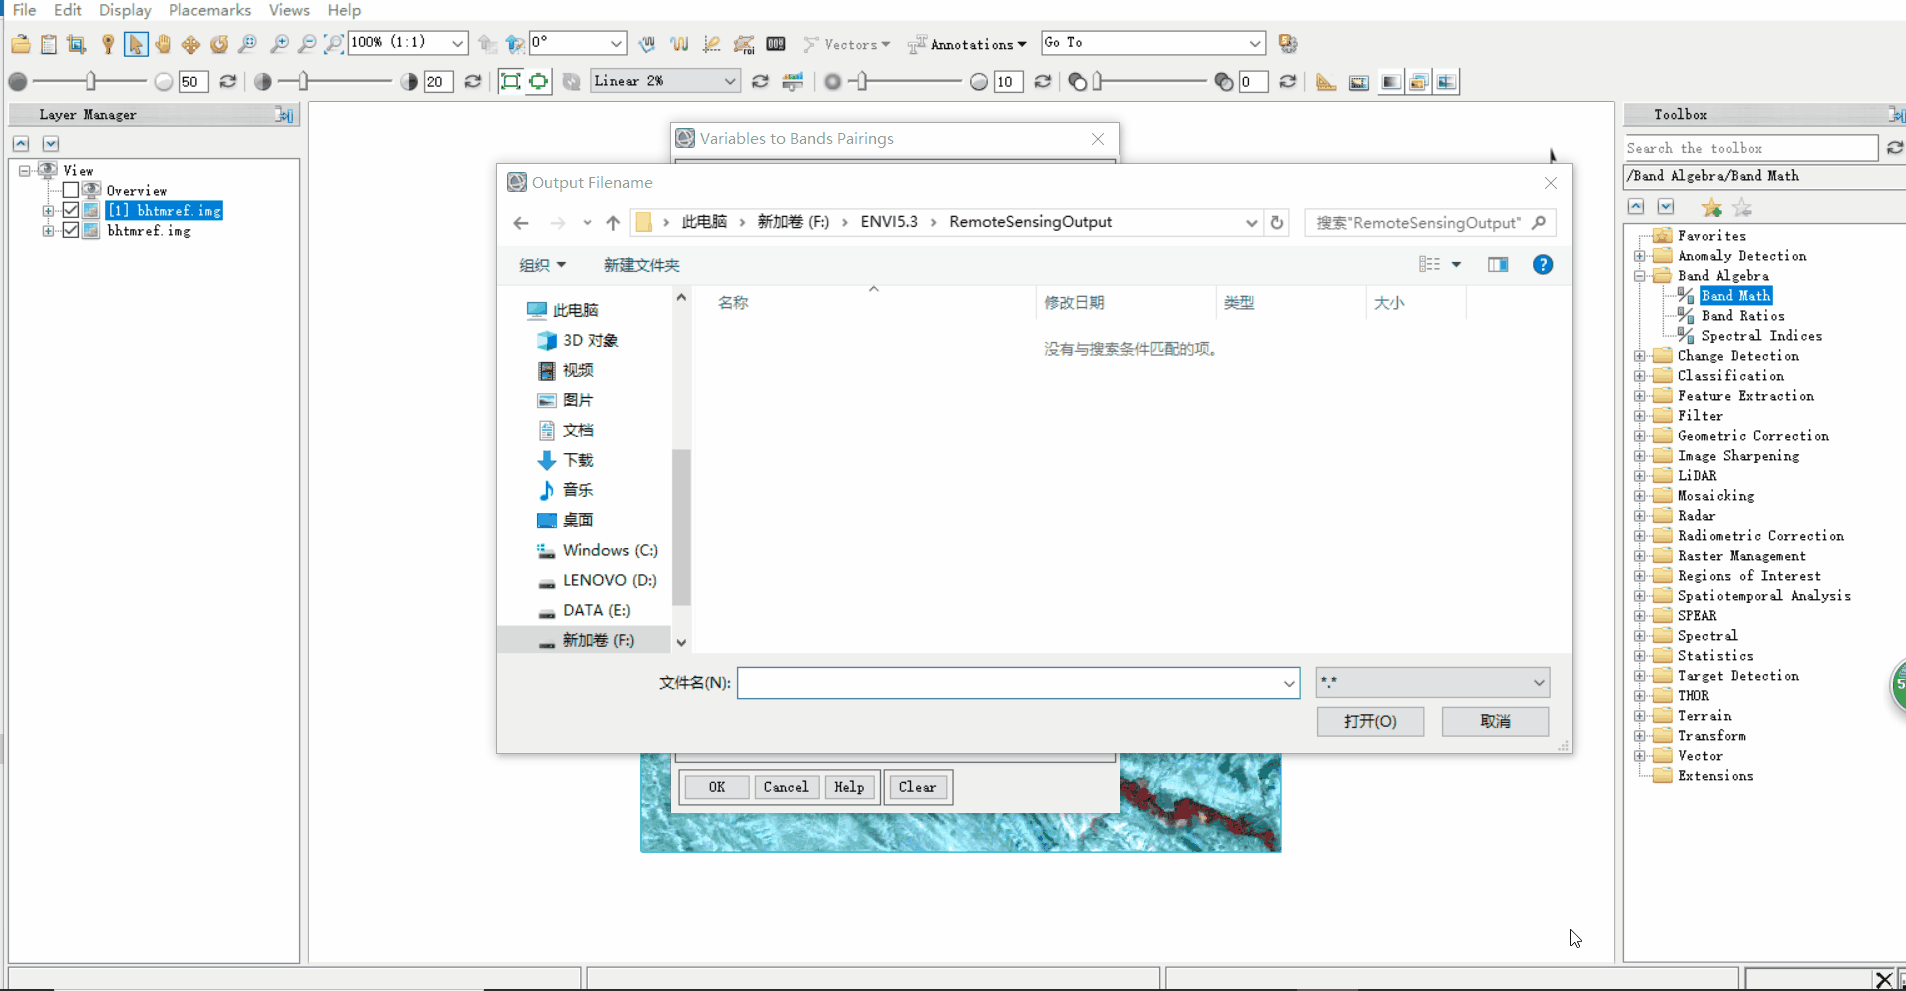Activate the Flicker view icon

click(x=1418, y=82)
